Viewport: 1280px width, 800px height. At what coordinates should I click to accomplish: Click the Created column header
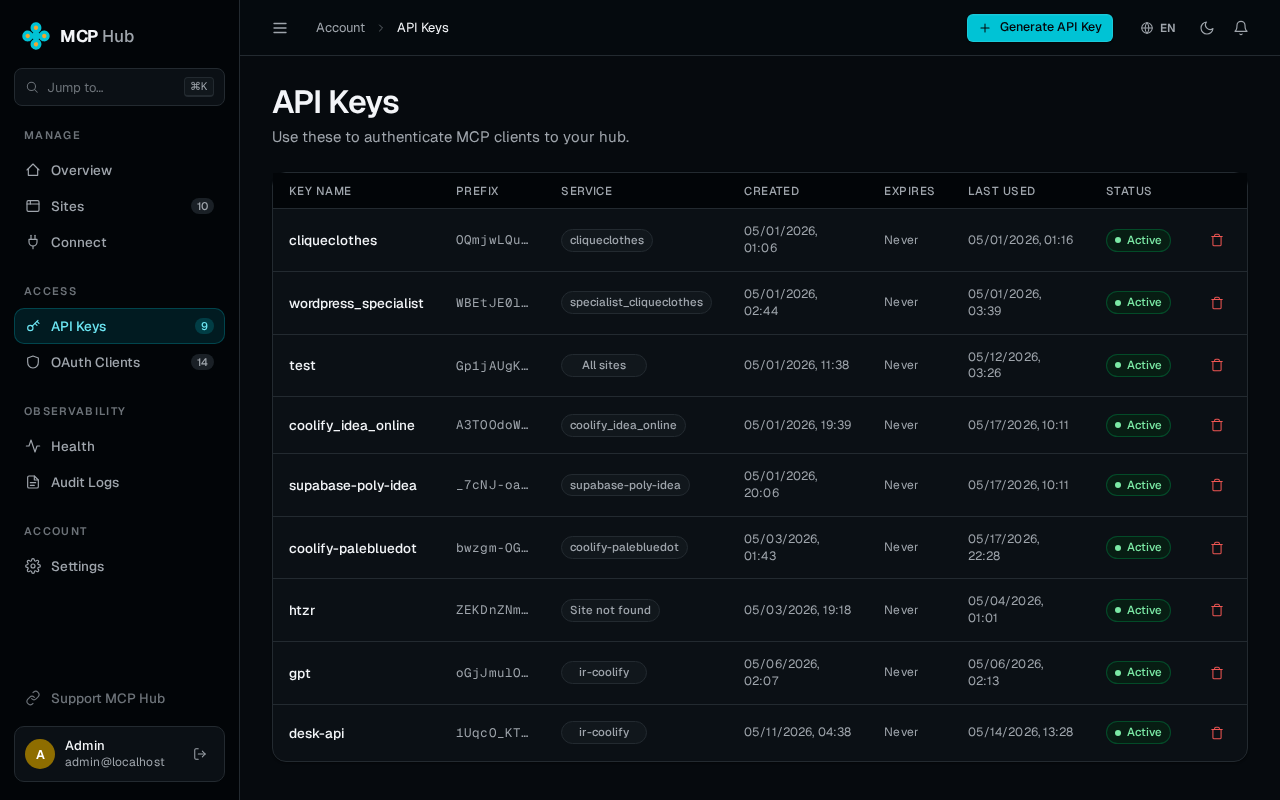point(772,191)
